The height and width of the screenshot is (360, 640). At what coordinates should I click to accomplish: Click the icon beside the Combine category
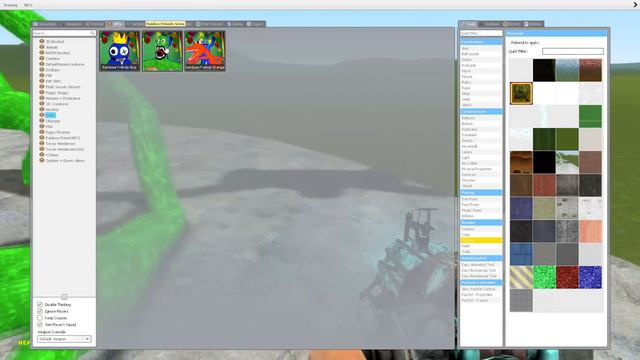[42, 58]
